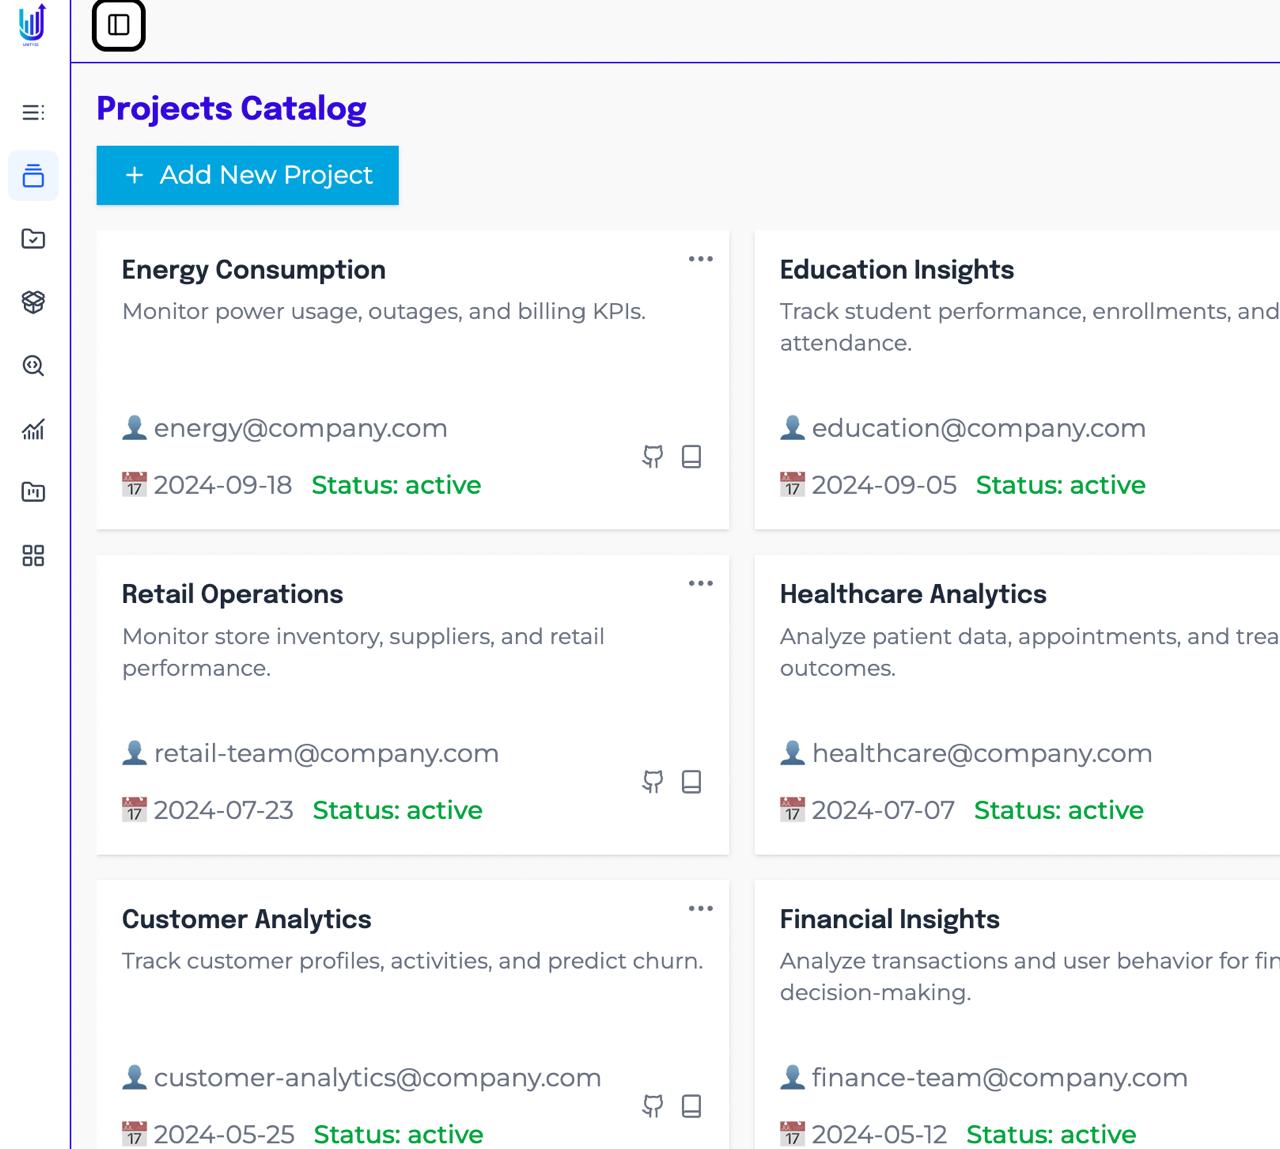Open Customer Analytics card options menu
The image size is (1280, 1149).
coord(700,909)
